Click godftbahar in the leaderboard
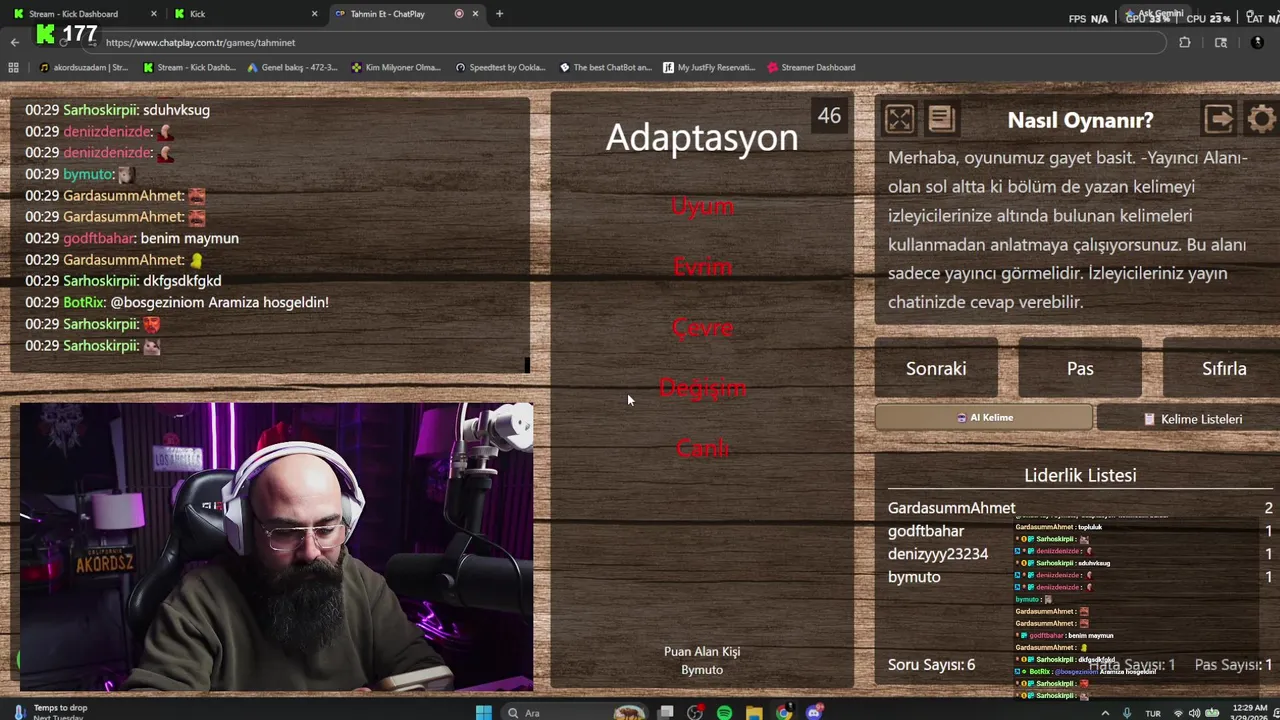Viewport: 1280px width, 720px height. click(x=926, y=531)
